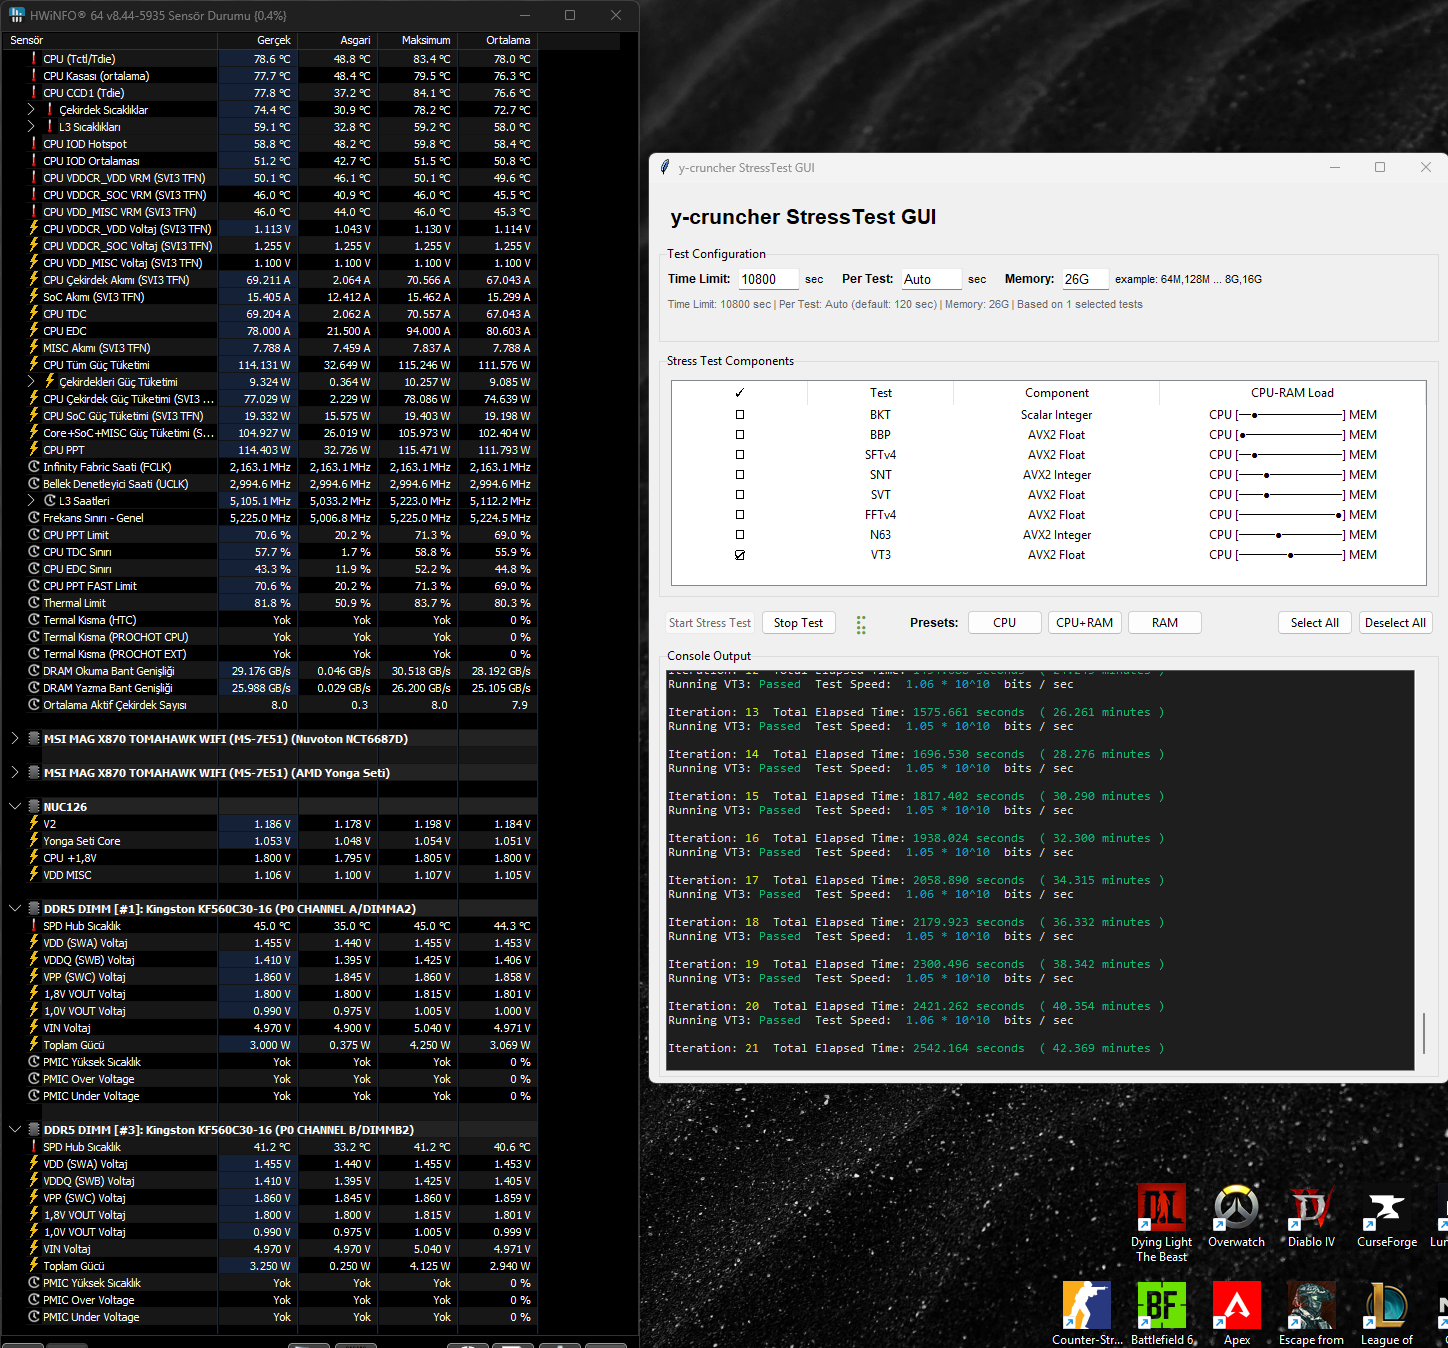Click the Per Test input field
Viewport: 1448px width, 1348px height.
[931, 279]
